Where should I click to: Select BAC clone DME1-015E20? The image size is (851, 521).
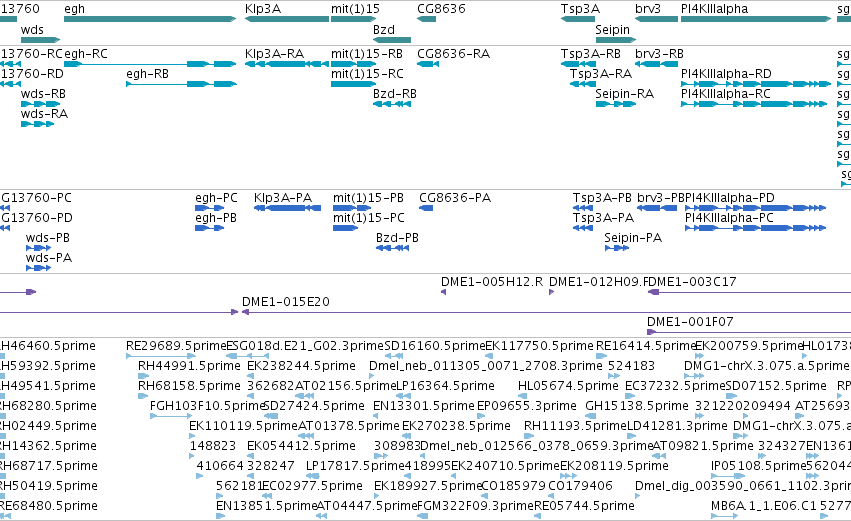tap(547, 312)
